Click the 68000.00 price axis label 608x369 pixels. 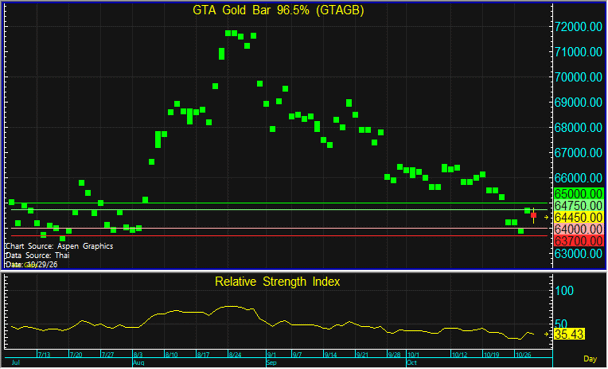(x=578, y=128)
